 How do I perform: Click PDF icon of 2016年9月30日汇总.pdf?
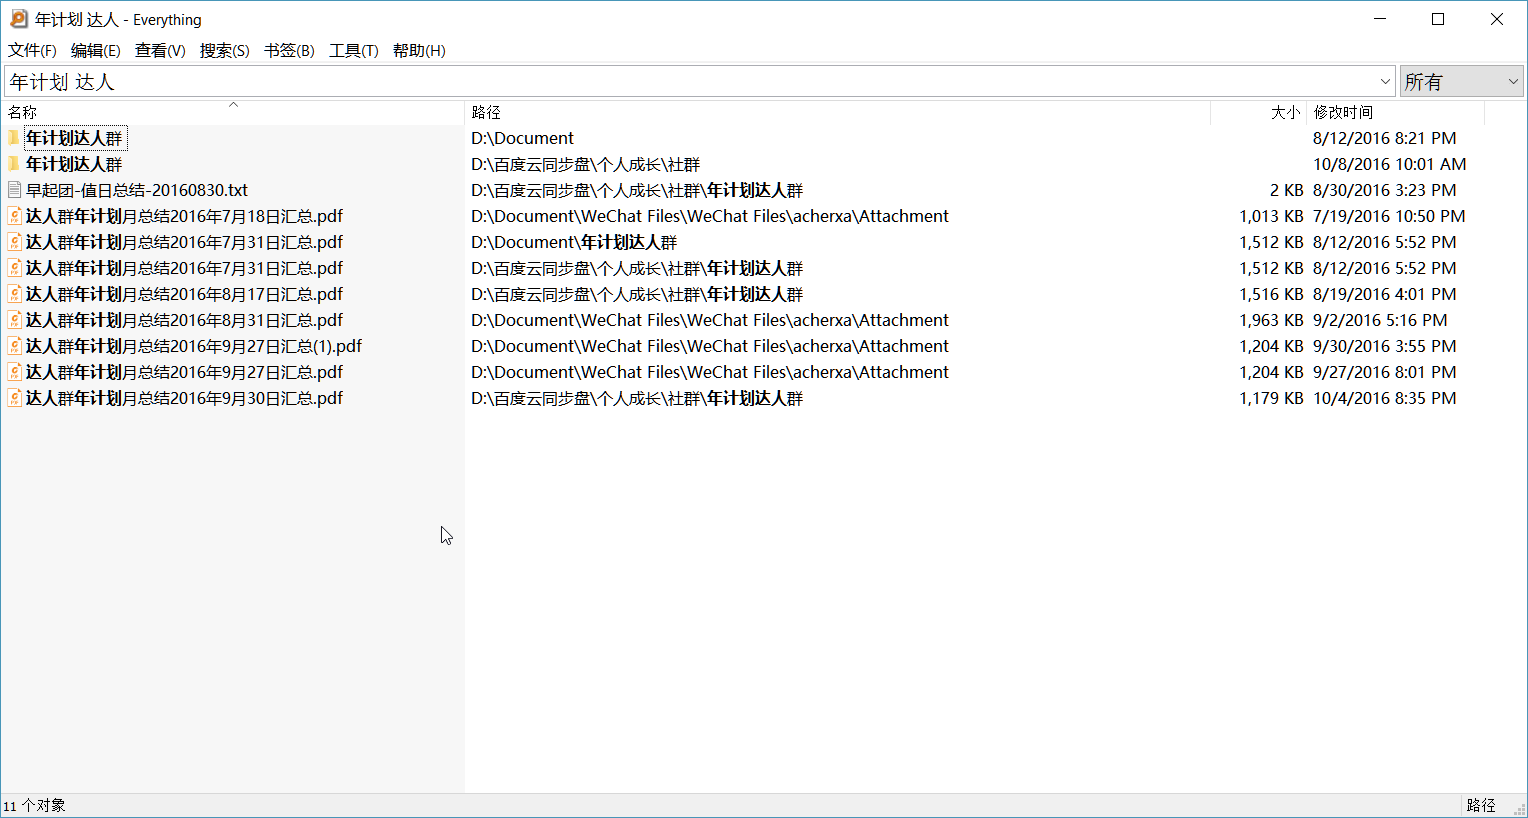[x=14, y=398]
